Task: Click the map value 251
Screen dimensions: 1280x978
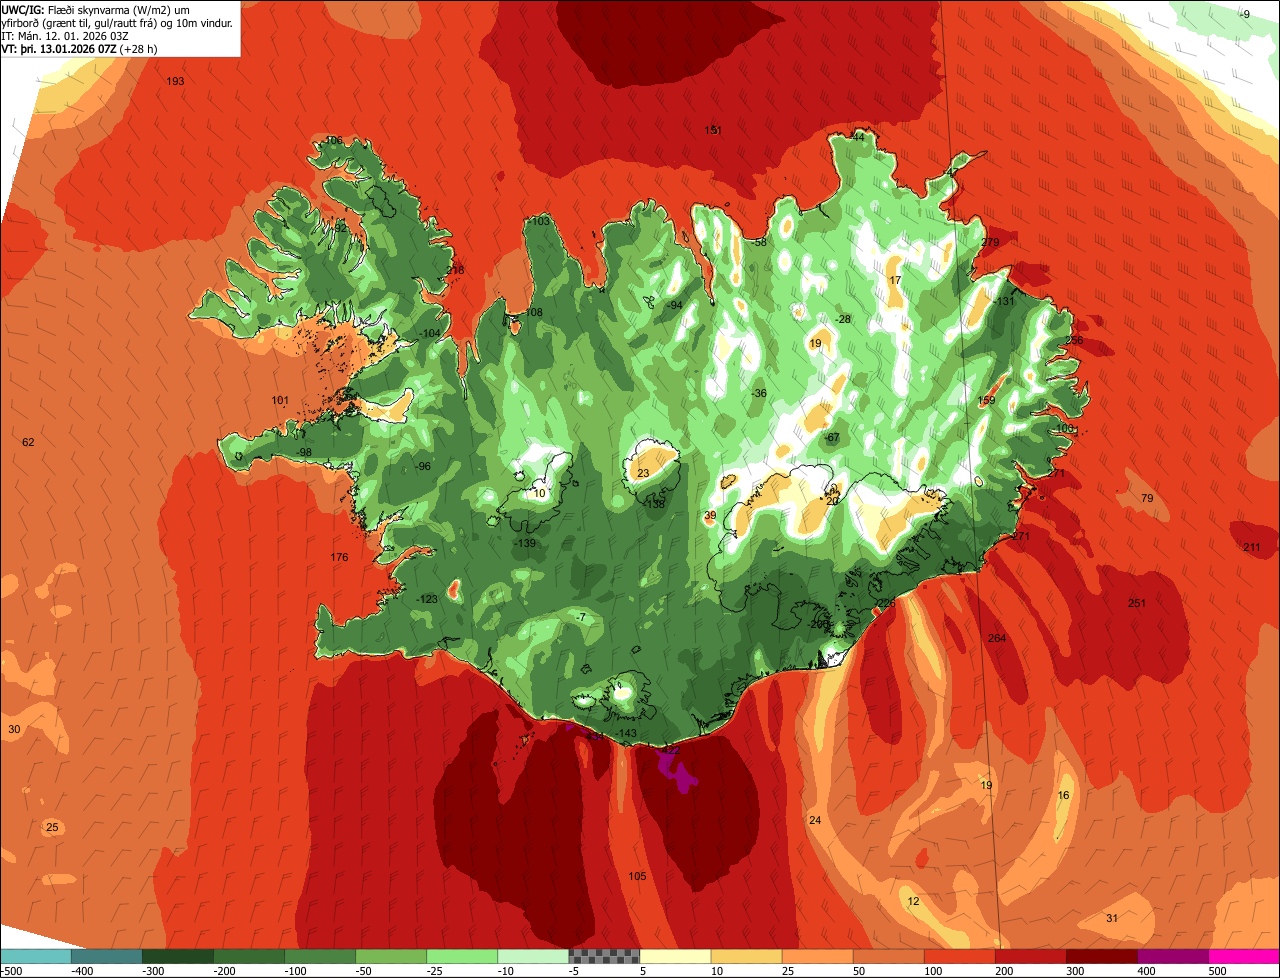Action: (x=1136, y=603)
